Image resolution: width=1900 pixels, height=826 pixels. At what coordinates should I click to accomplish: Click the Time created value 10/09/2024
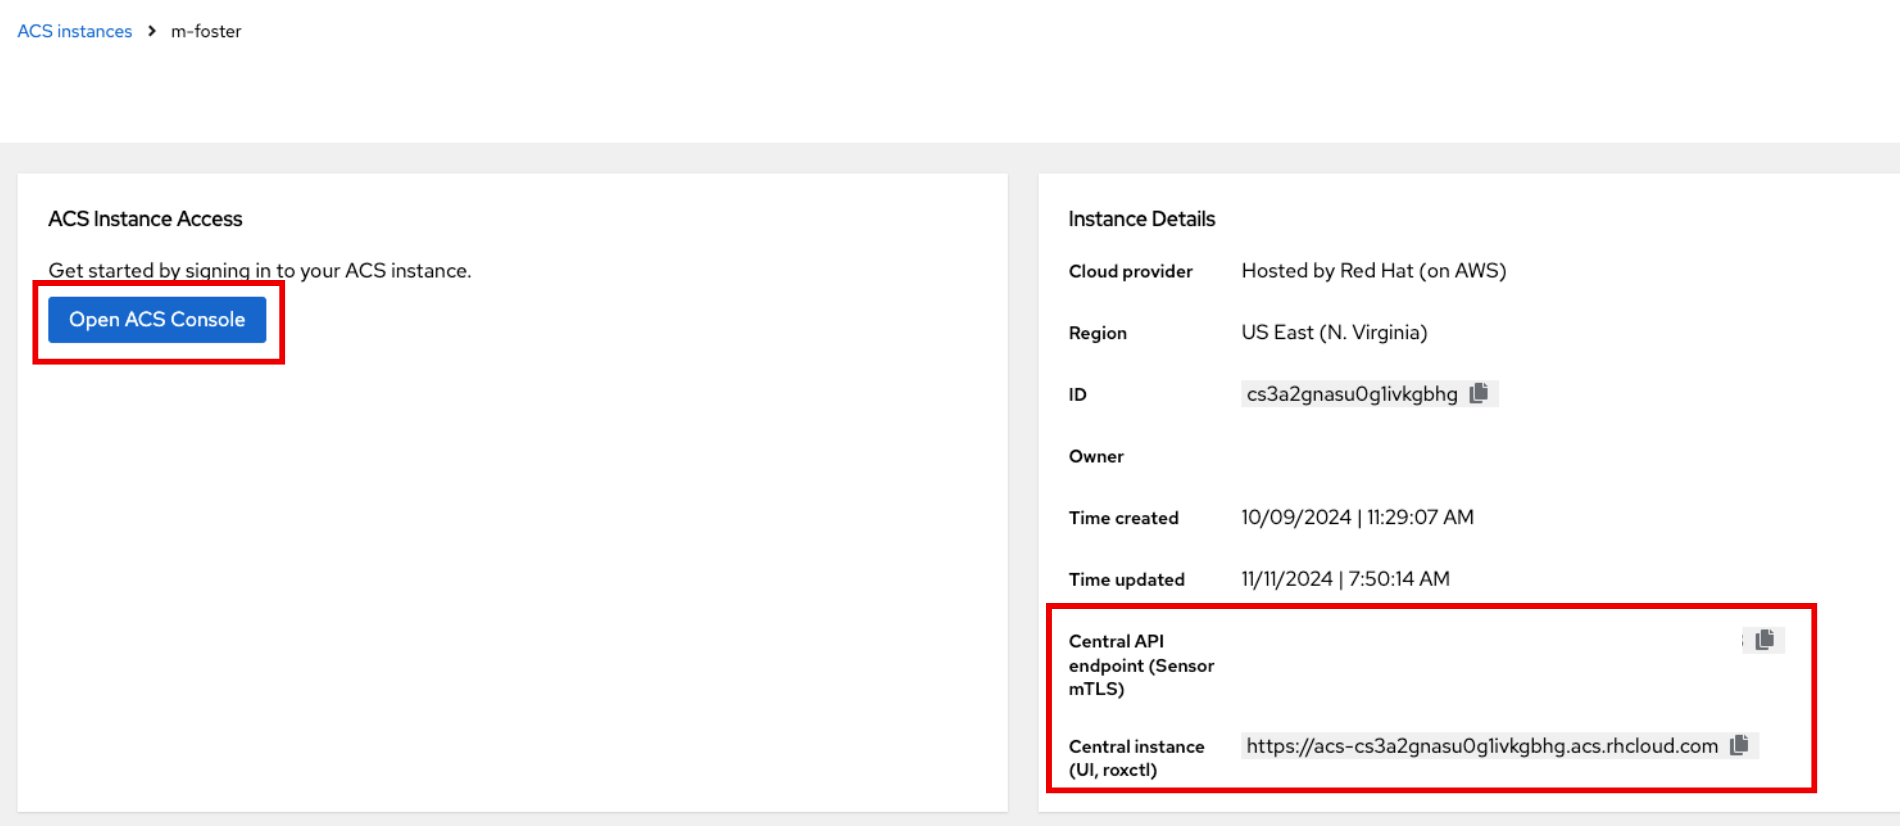[1357, 517]
